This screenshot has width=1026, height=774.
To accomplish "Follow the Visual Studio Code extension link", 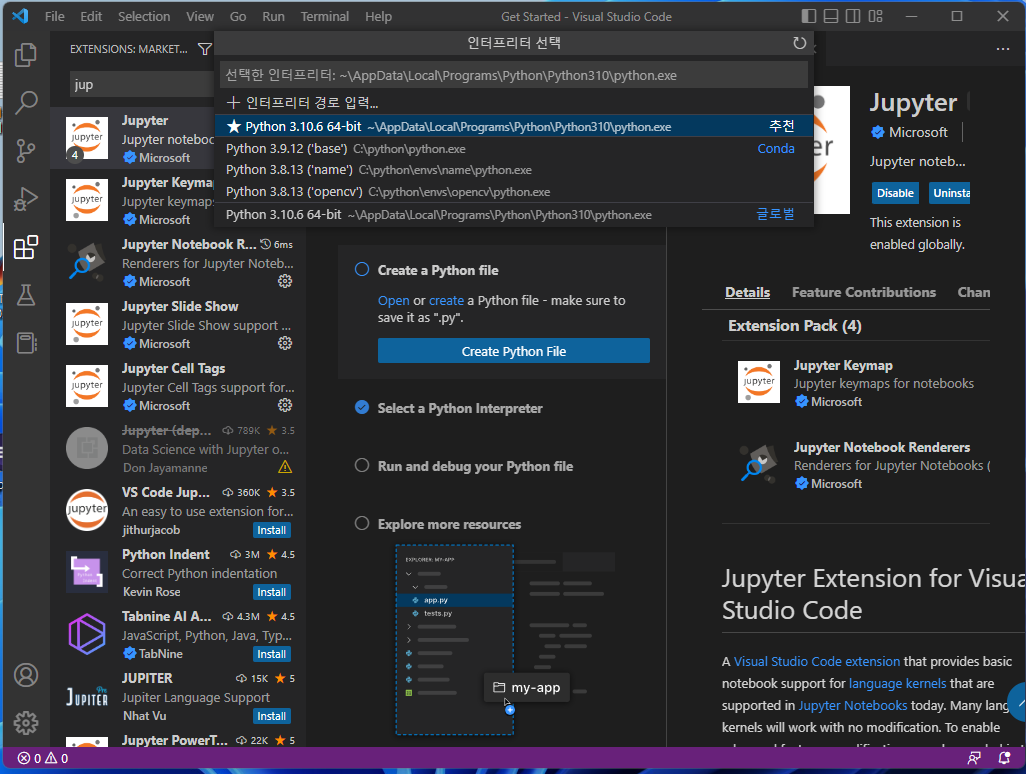I will [817, 661].
